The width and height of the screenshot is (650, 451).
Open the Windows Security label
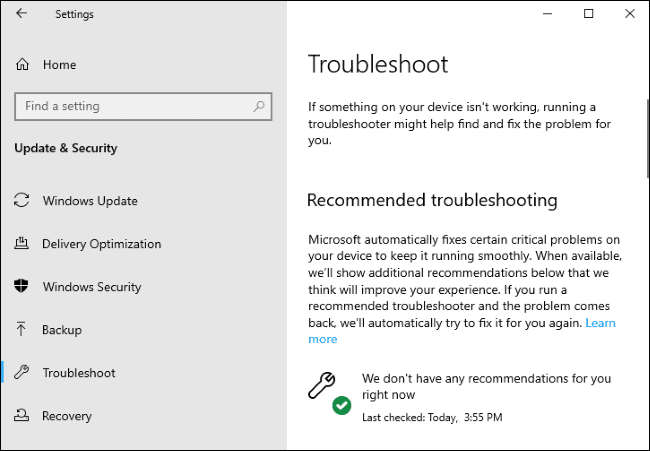point(92,287)
